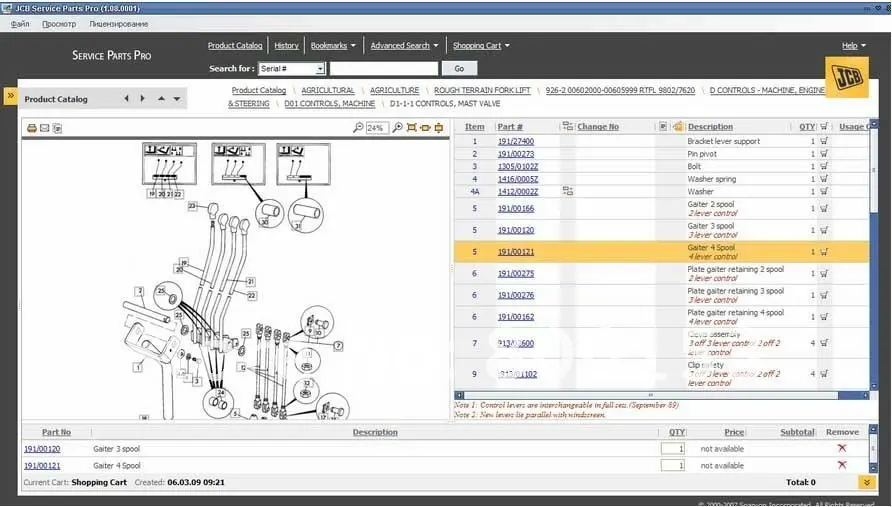Add Plate gaiter retaining 4 spool to cart

pos(824,316)
